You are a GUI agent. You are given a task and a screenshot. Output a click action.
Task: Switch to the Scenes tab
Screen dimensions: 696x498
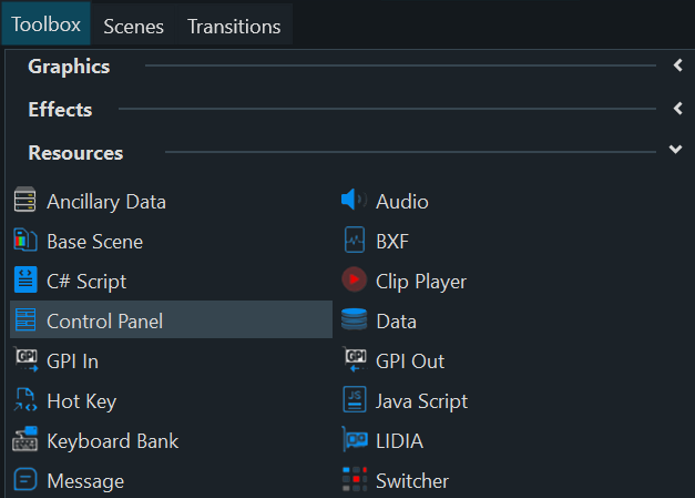click(133, 26)
